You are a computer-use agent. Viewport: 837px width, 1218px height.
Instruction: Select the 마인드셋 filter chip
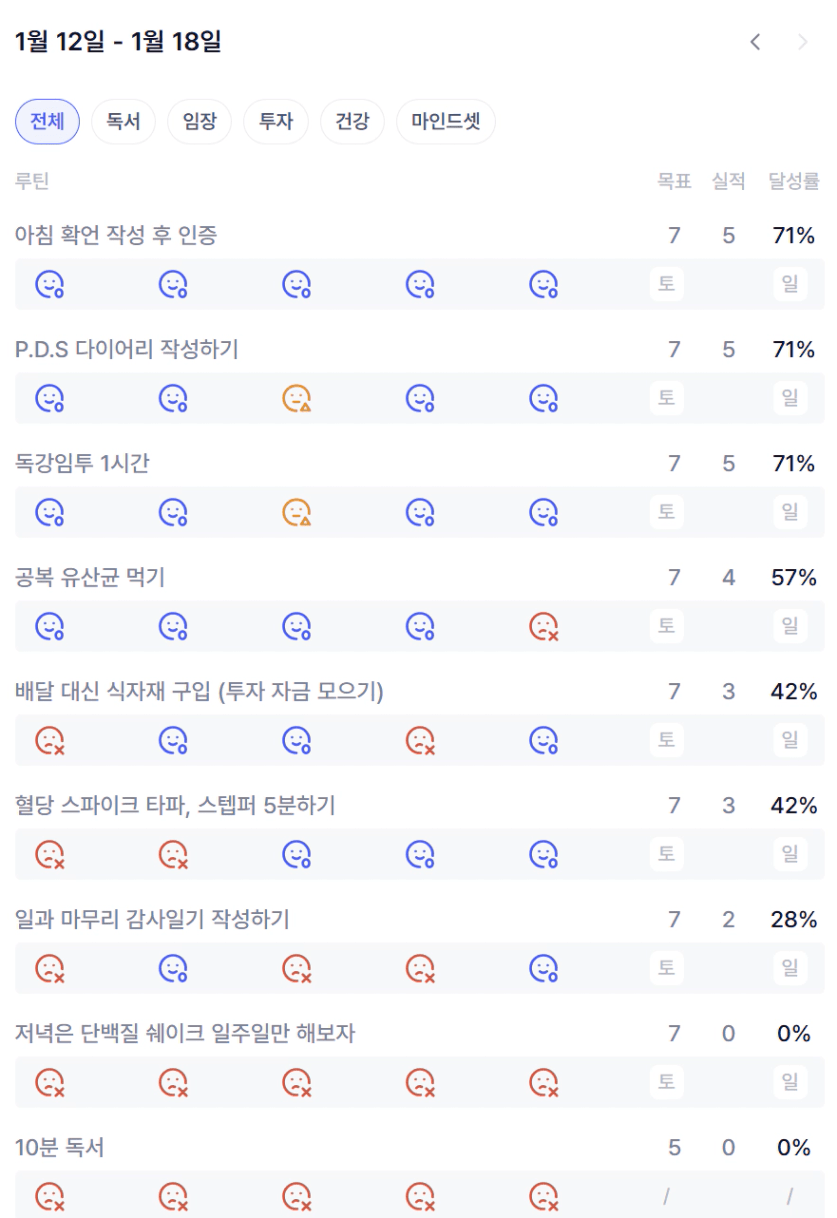coord(446,122)
